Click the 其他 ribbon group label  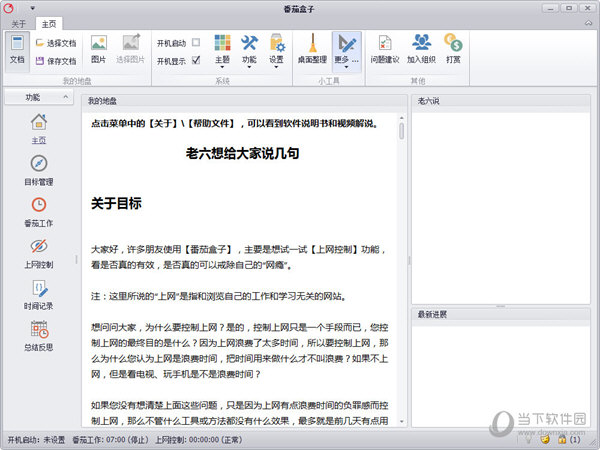(417, 81)
